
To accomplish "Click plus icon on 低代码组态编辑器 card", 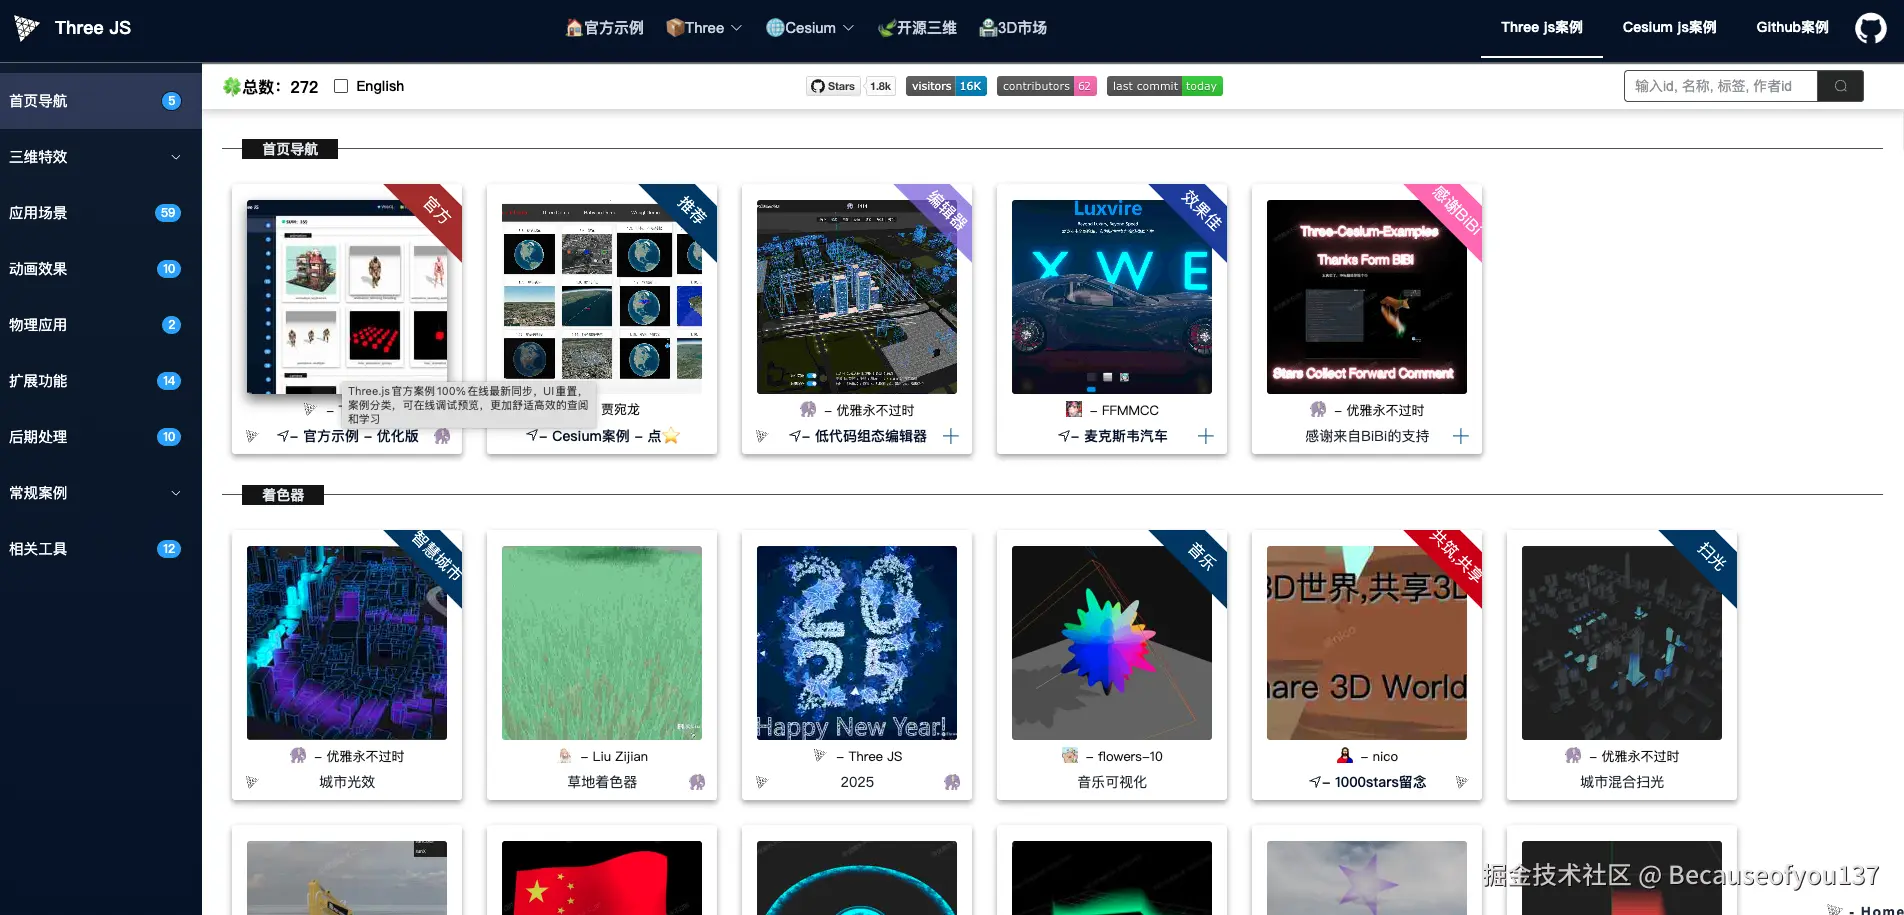I will 951,436.
